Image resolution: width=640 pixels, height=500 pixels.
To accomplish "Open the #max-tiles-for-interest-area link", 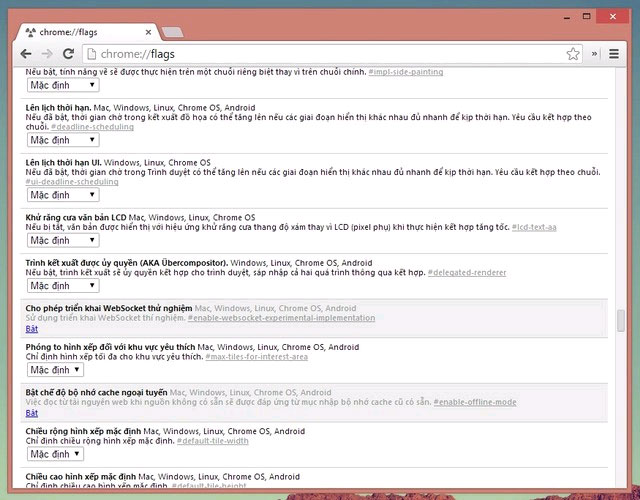I will (x=256, y=357).
